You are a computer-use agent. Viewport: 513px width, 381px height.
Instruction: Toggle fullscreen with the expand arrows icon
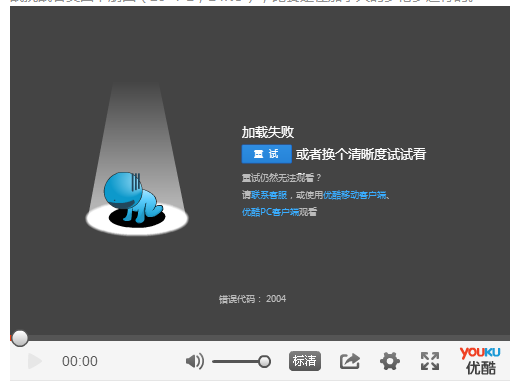pos(430,361)
